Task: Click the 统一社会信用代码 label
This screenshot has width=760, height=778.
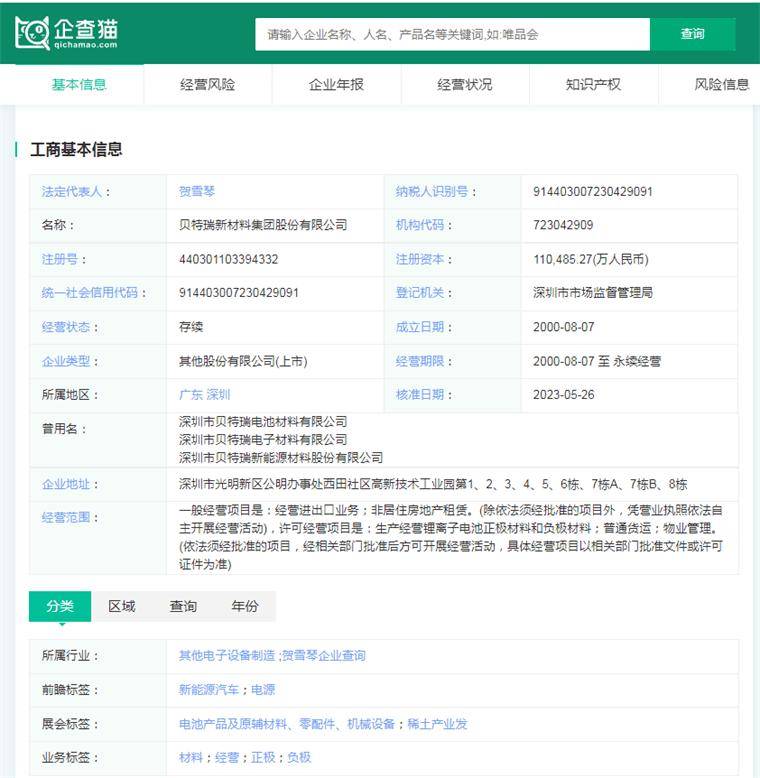Action: click(90, 293)
